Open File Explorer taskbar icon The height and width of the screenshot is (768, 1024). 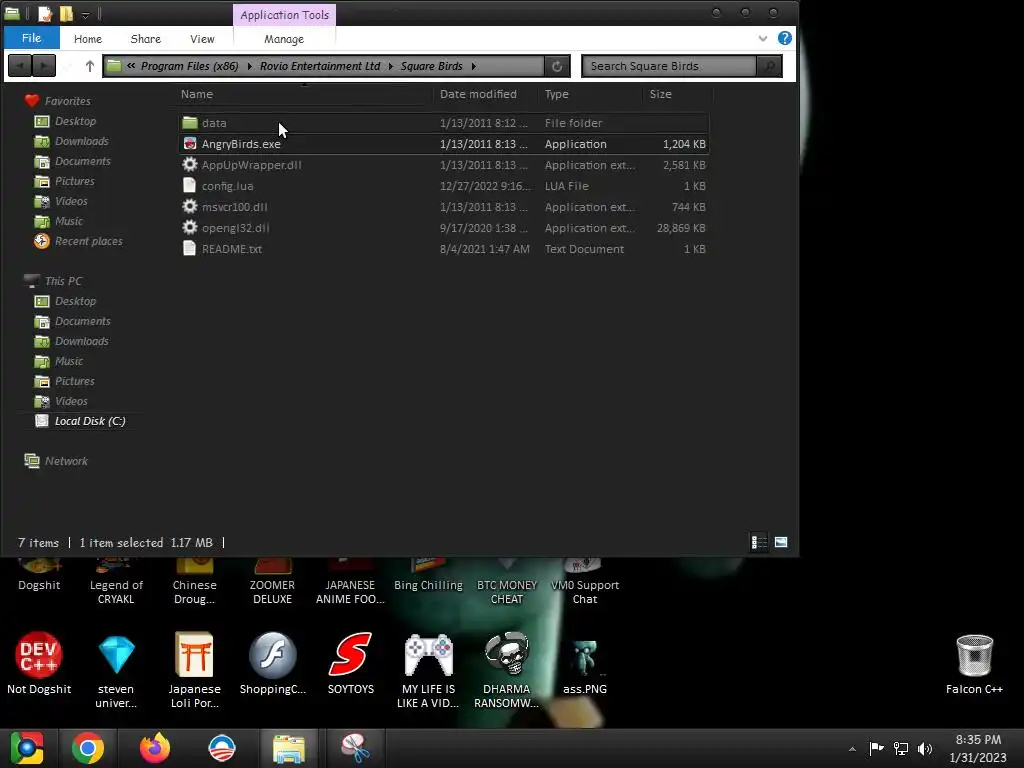tap(289, 748)
